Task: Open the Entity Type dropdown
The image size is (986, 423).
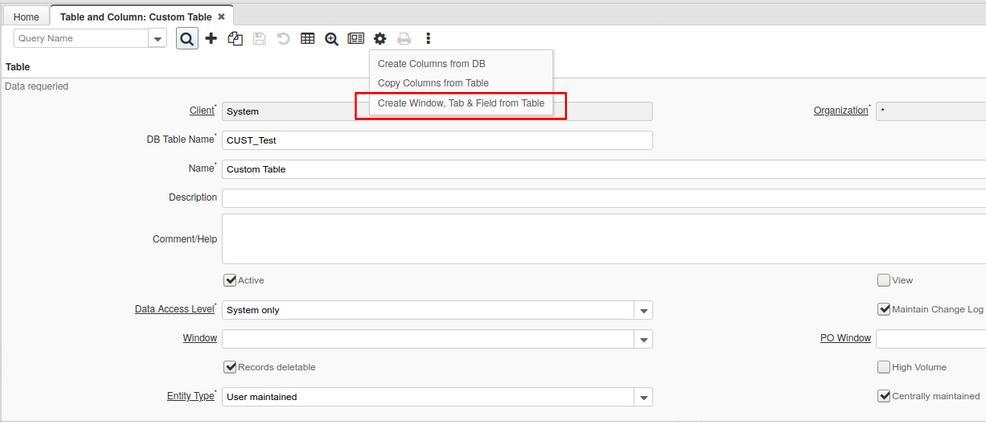Action: [643, 398]
